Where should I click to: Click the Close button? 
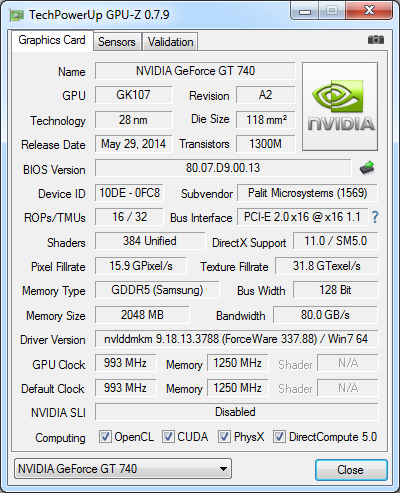click(351, 470)
